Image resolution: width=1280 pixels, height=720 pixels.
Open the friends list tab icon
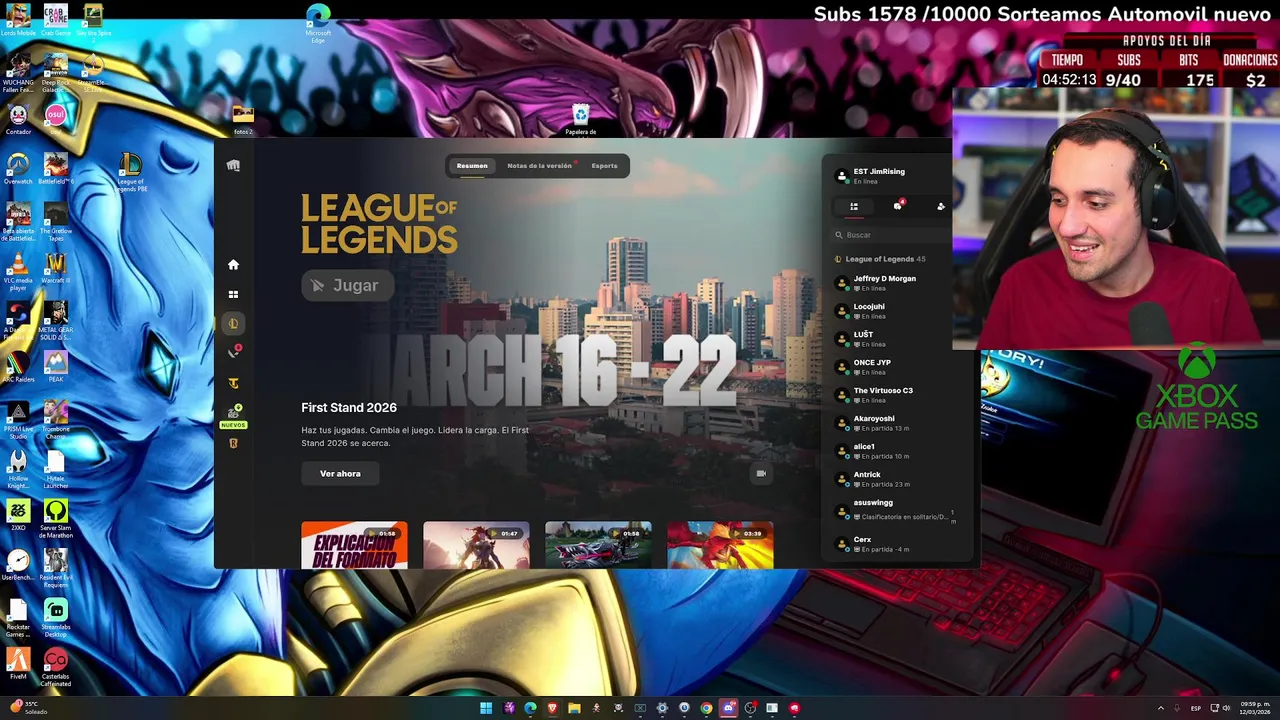pyautogui.click(x=854, y=207)
